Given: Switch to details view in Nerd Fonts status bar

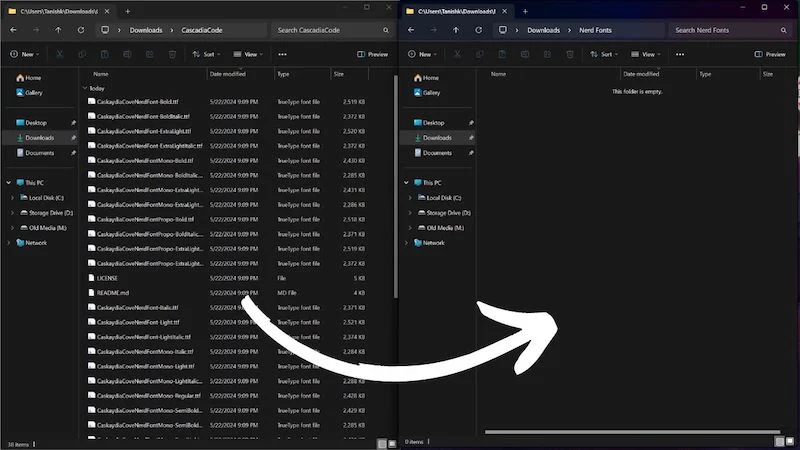Looking at the screenshot, I should coord(779,442).
